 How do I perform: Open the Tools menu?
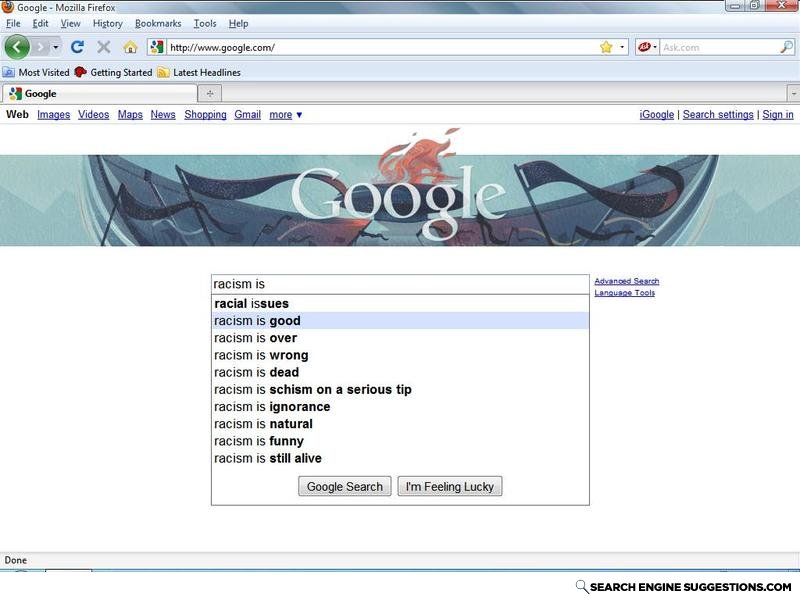(205, 23)
